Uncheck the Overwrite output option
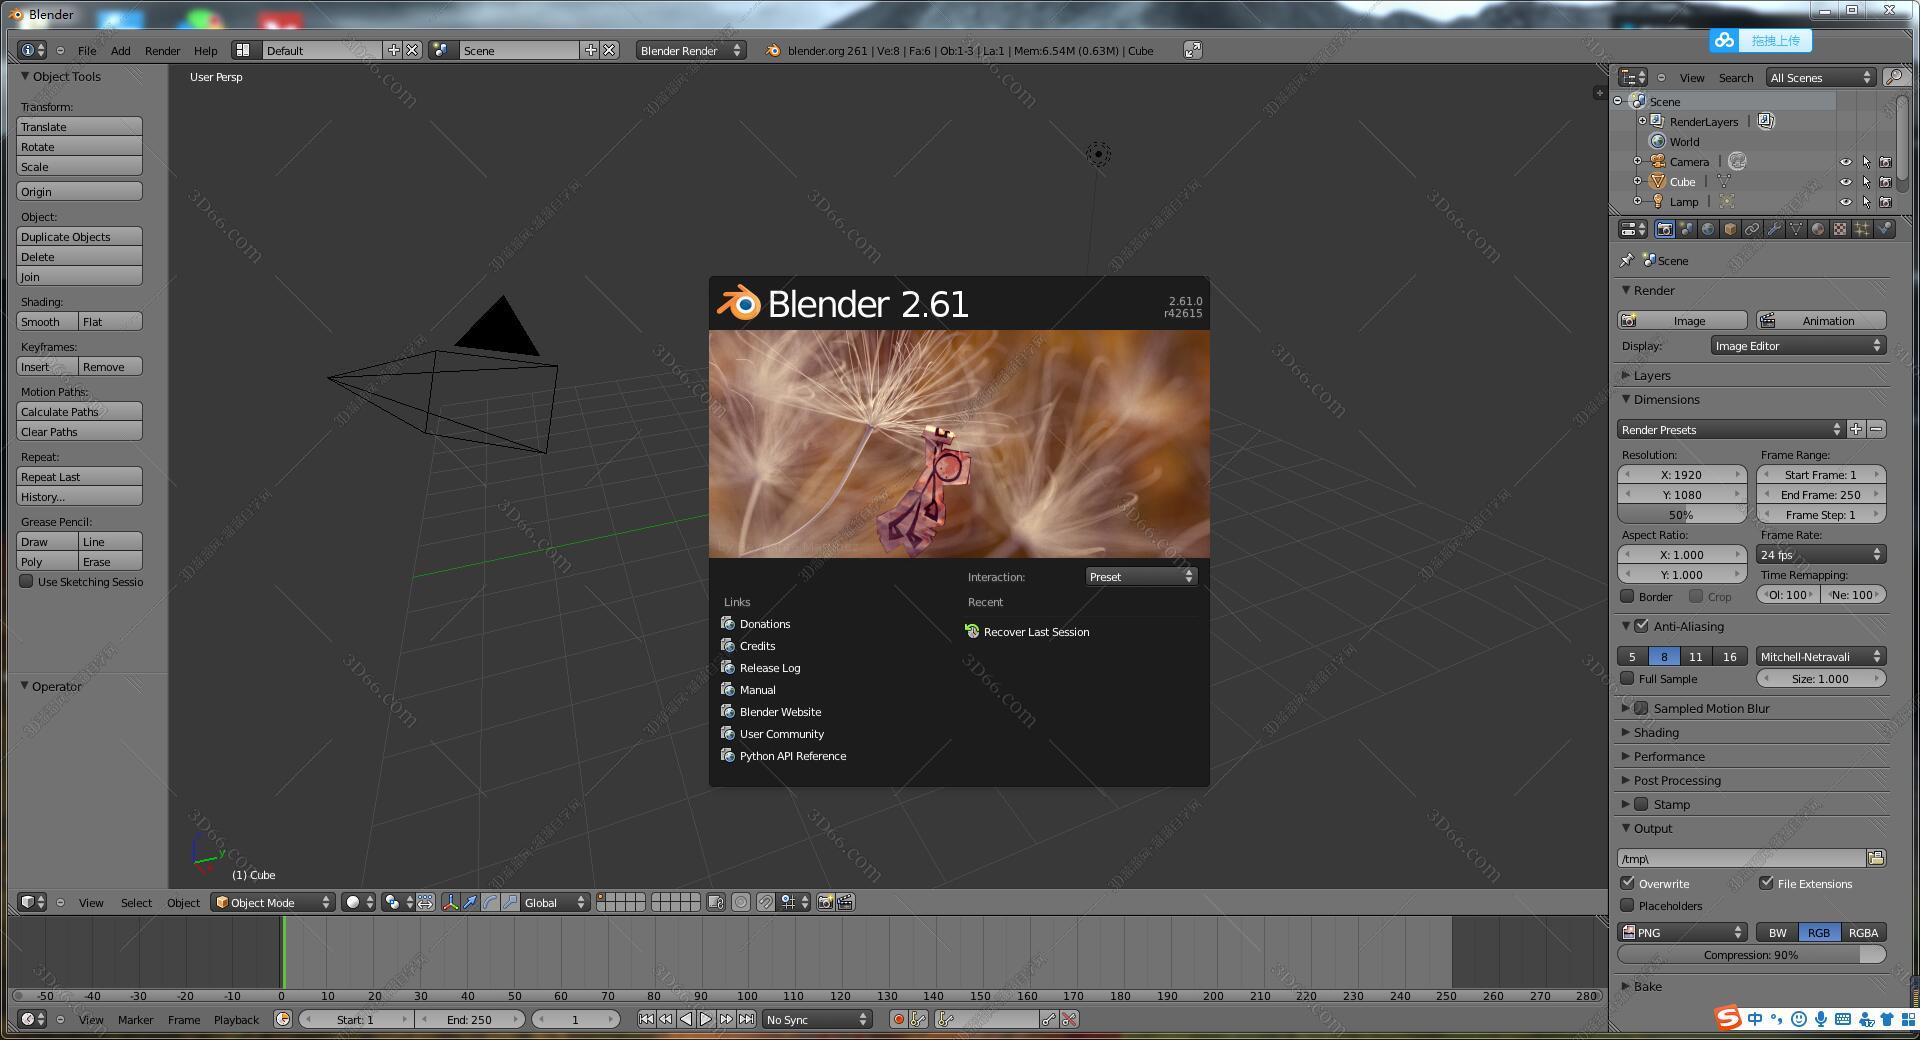This screenshot has height=1040, width=1920. [x=1629, y=883]
